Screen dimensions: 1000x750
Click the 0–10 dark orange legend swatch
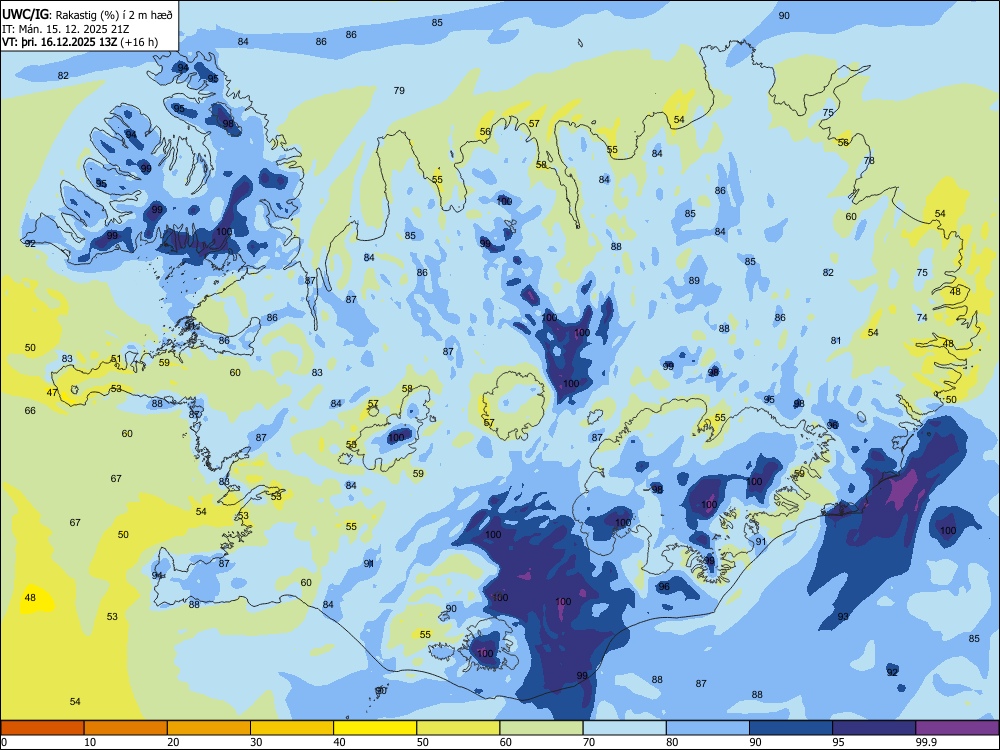pyautogui.click(x=42, y=728)
